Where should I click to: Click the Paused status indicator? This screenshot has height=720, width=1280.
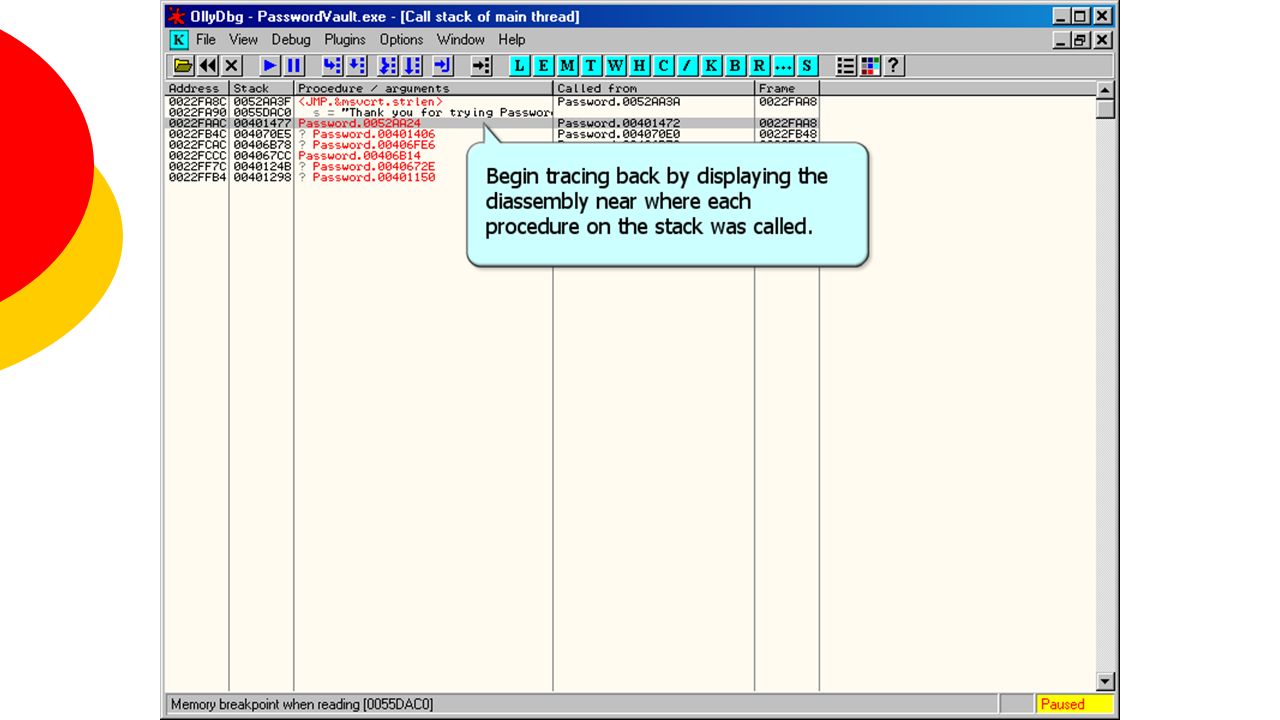(1074, 704)
